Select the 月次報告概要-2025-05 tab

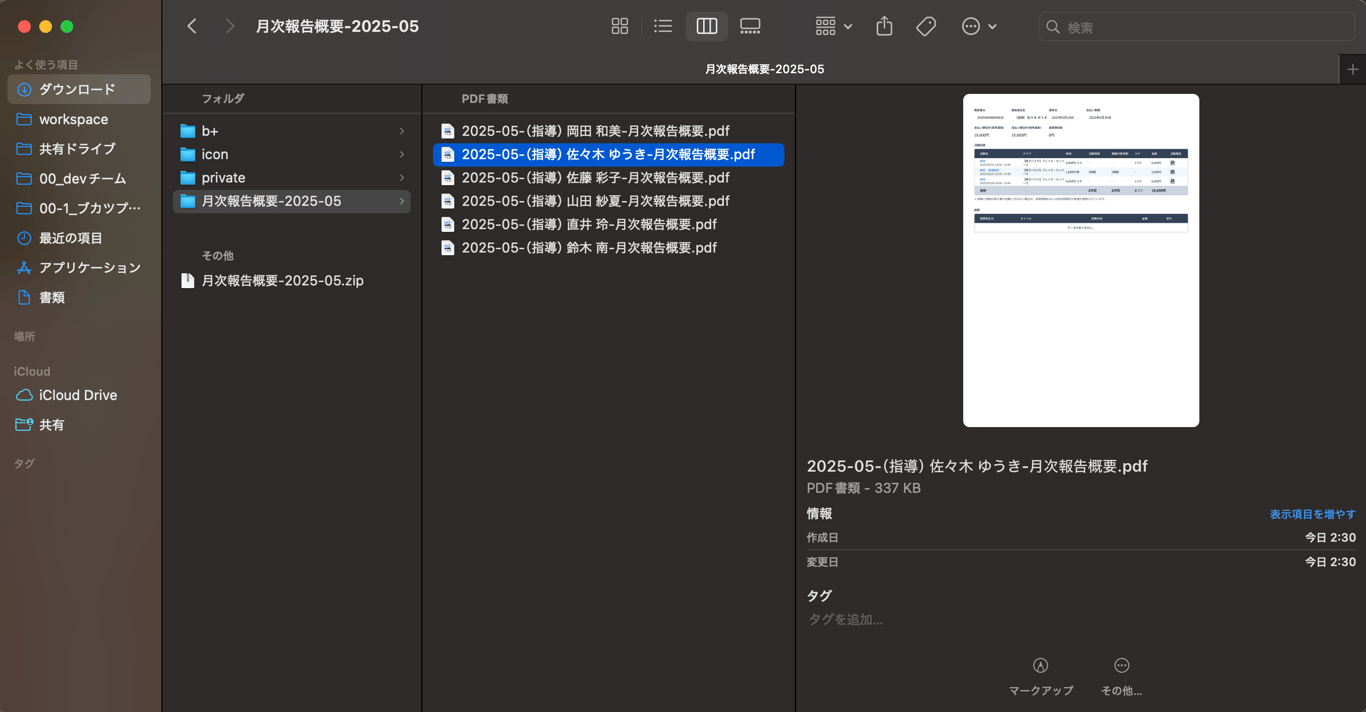click(x=764, y=69)
